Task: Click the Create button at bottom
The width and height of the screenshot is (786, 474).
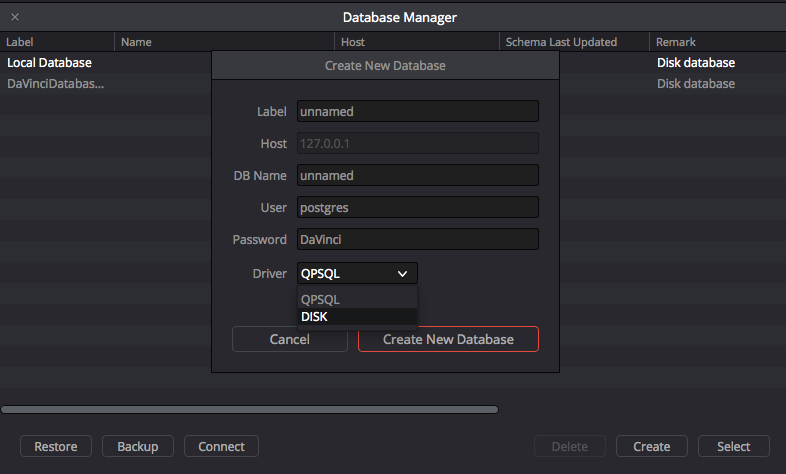Action: [x=651, y=446]
